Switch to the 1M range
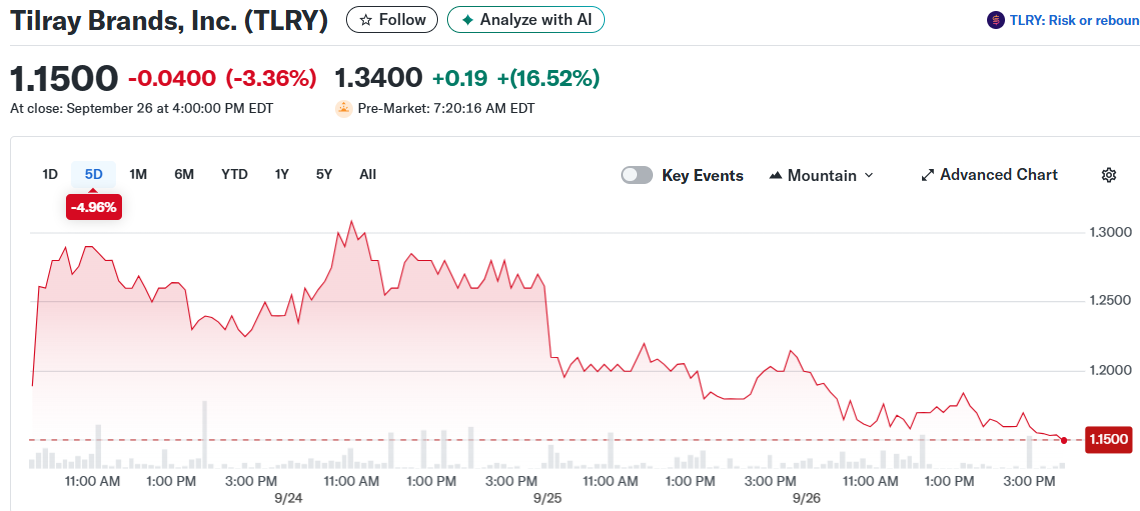This screenshot has width=1140, height=511. tap(138, 174)
